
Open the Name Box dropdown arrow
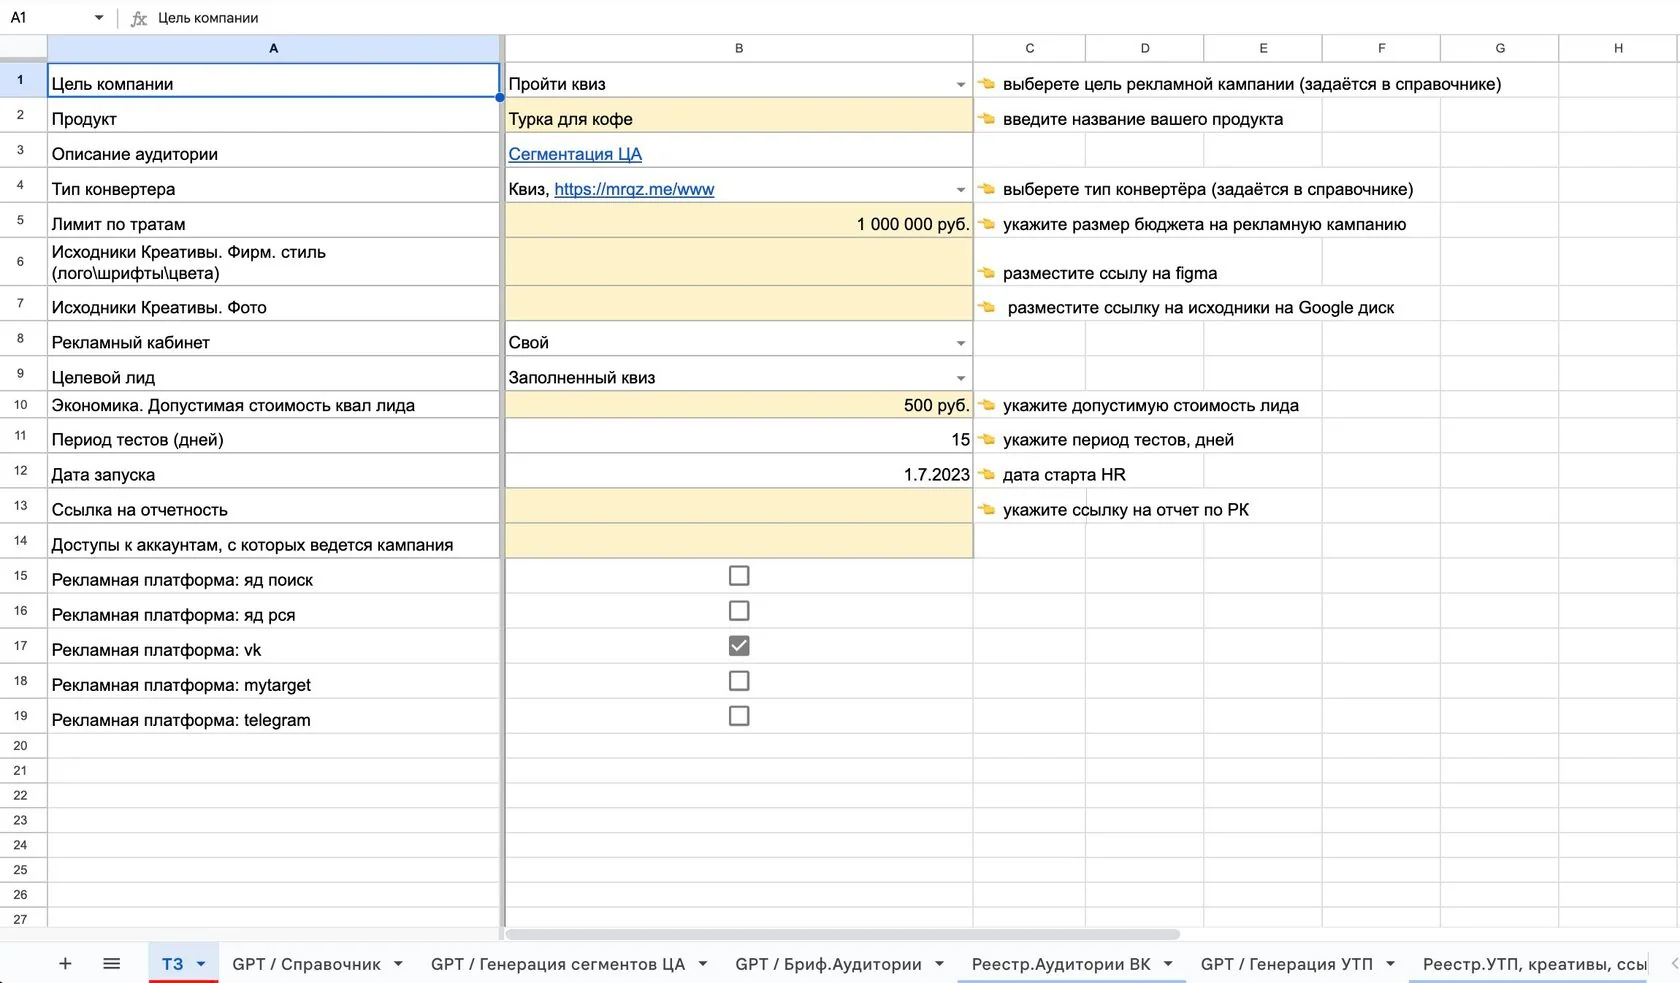99,18
